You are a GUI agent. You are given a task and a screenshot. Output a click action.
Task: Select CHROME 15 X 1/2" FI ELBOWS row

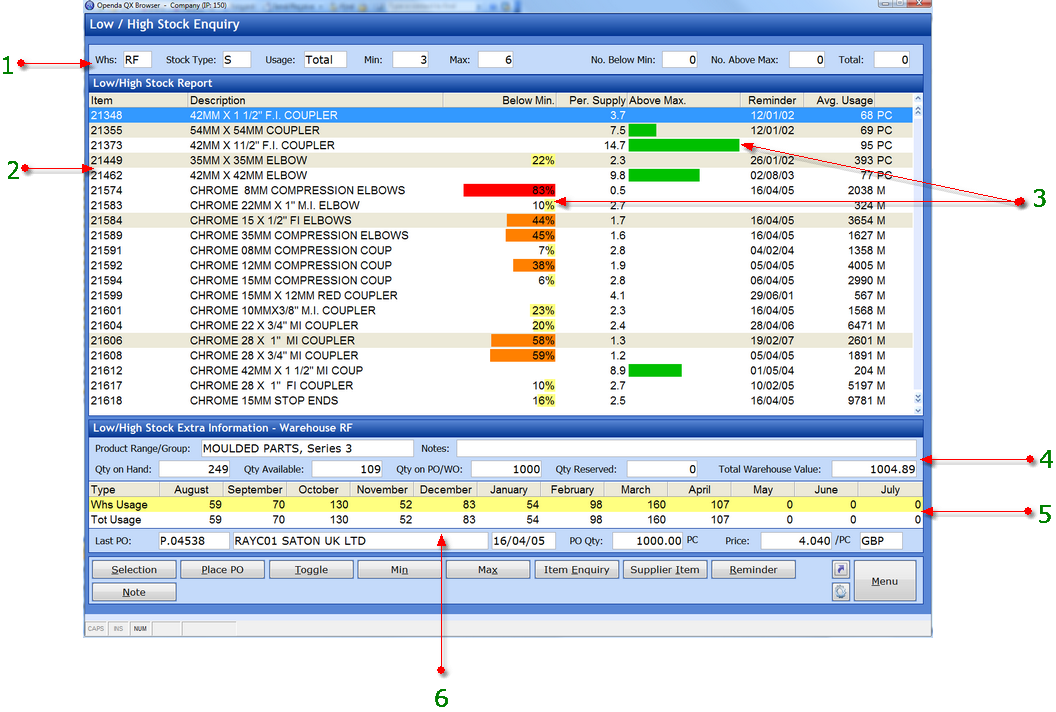[501, 220]
